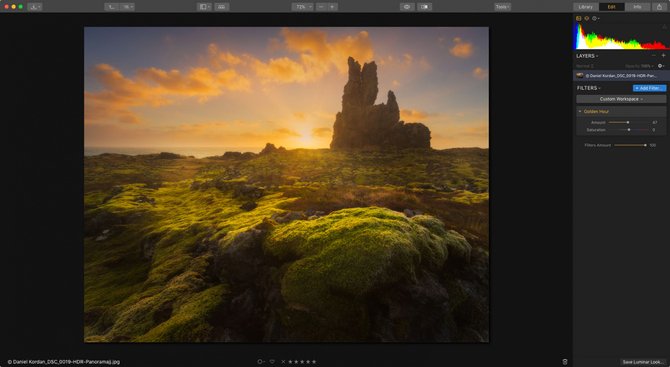Viewport: 670px width, 367px height.
Task: Toggle the filmstrip view button
Action: coord(222,7)
